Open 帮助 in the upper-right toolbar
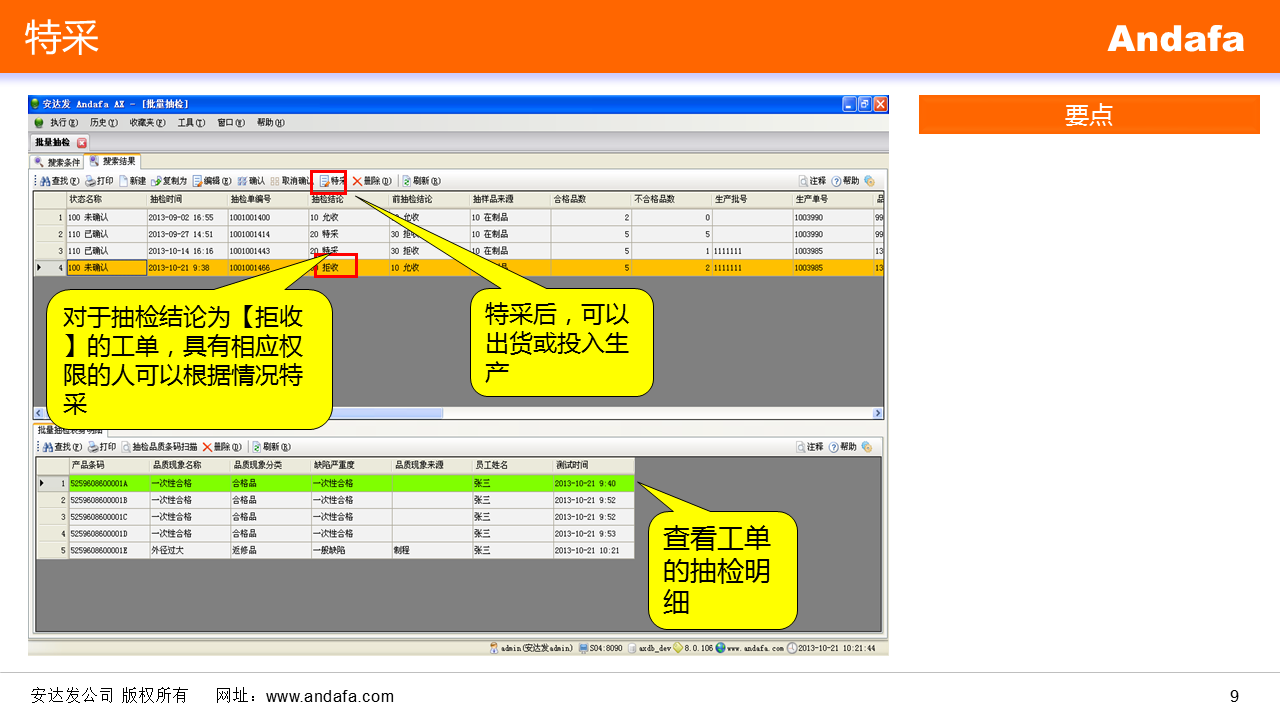This screenshot has height=720, width=1280. pos(845,181)
